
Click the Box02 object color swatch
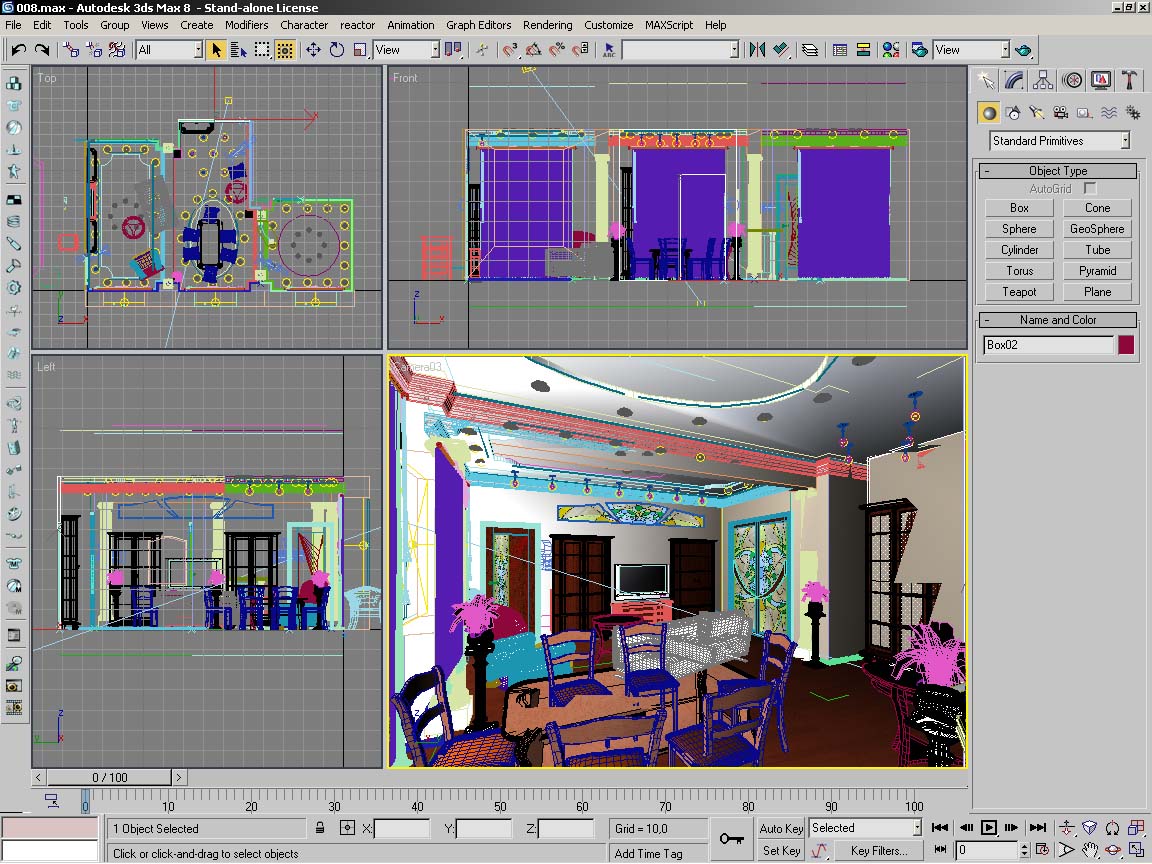(x=1126, y=345)
